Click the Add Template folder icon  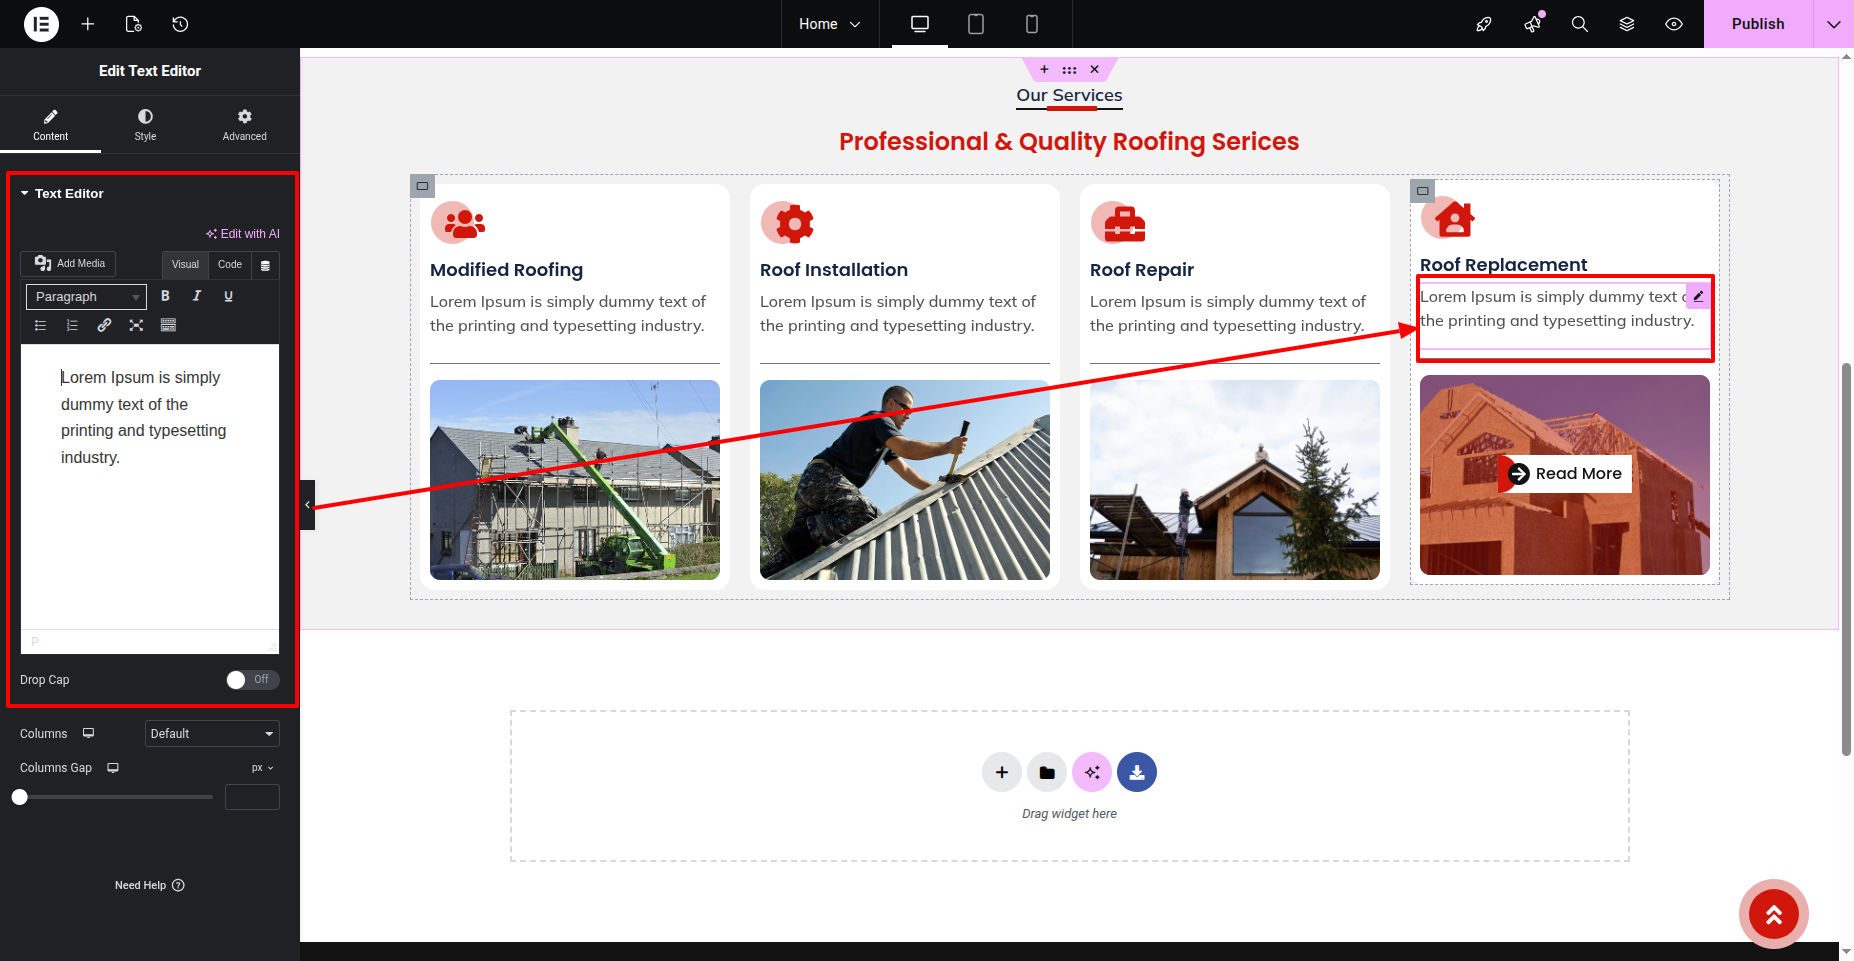[x=1046, y=772]
